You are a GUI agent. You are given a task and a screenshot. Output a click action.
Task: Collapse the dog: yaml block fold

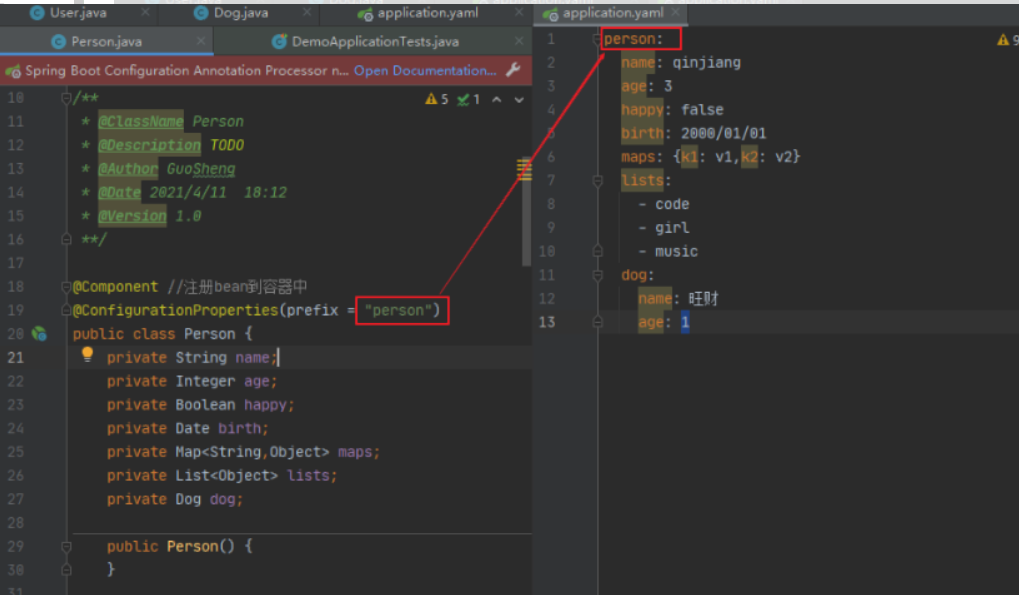click(597, 275)
